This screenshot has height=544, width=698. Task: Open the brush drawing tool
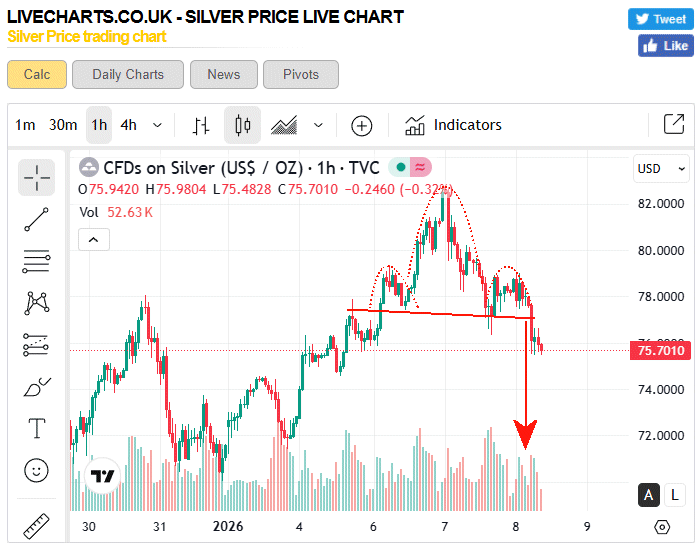tap(37, 386)
